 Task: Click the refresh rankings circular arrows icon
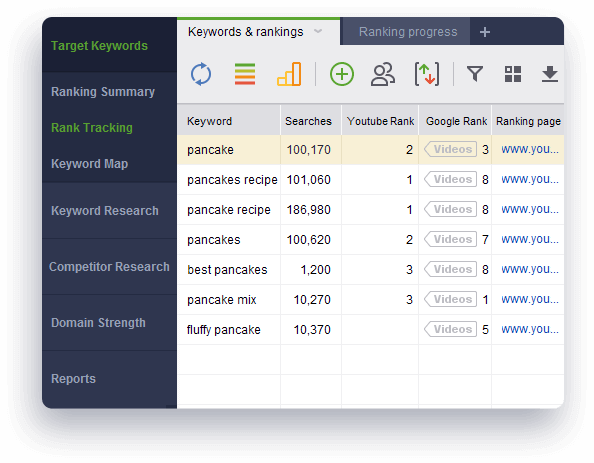[x=201, y=74]
